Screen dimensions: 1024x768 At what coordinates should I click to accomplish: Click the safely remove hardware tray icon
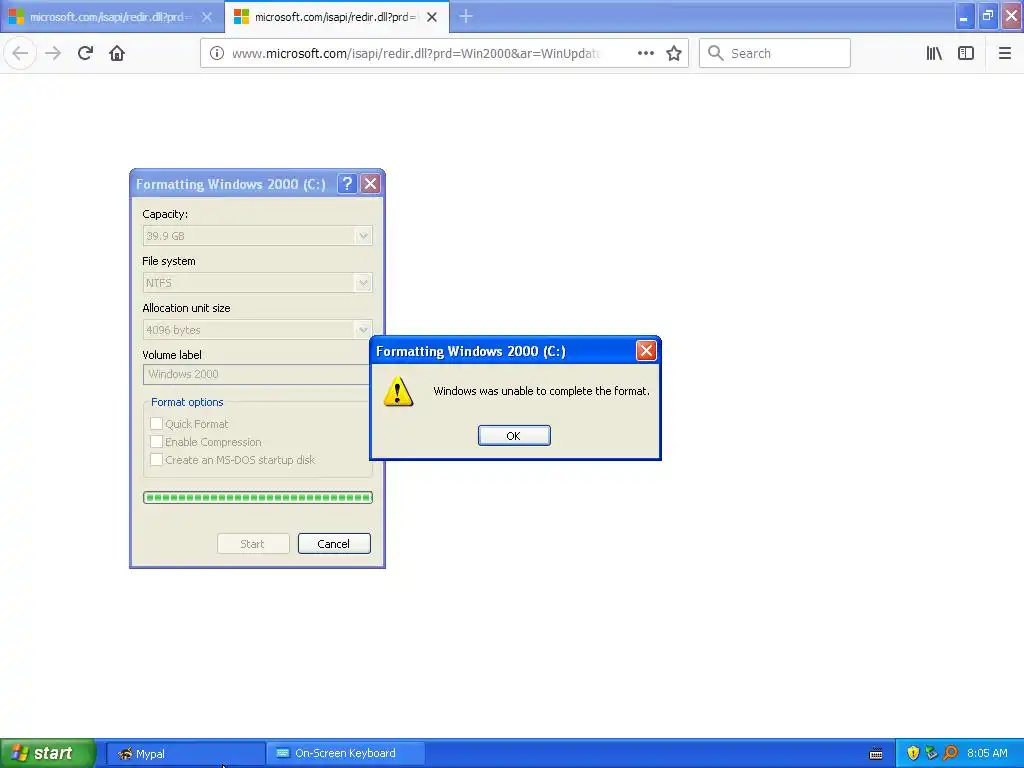pos(931,753)
